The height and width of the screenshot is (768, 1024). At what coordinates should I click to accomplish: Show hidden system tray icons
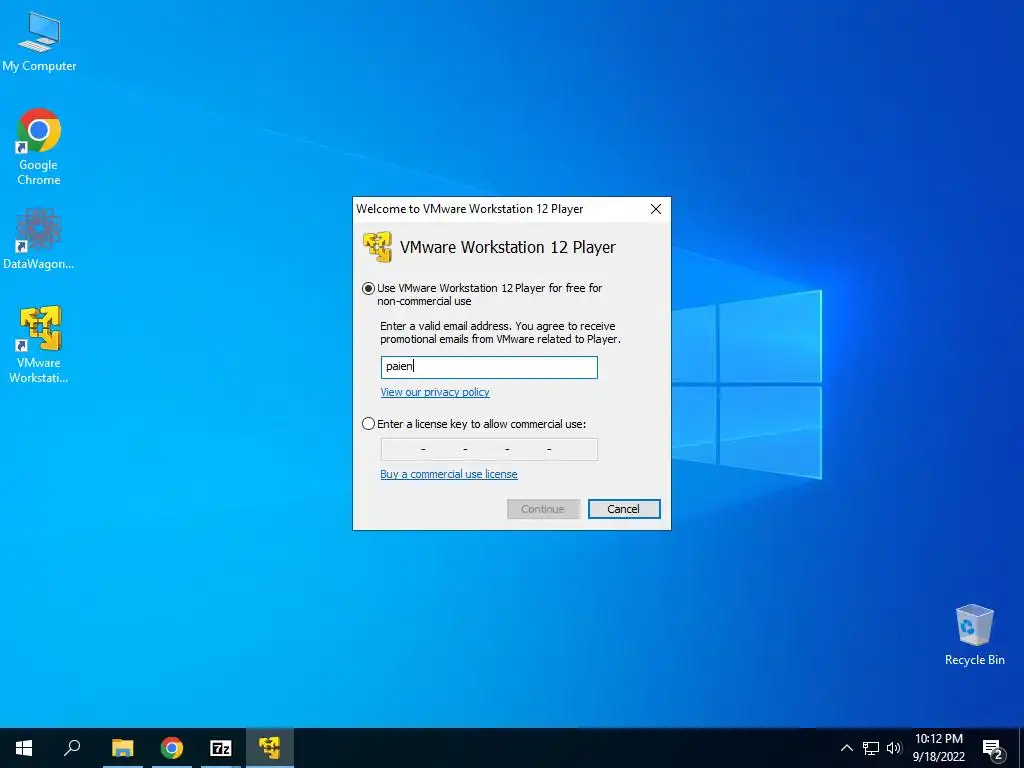pos(846,748)
